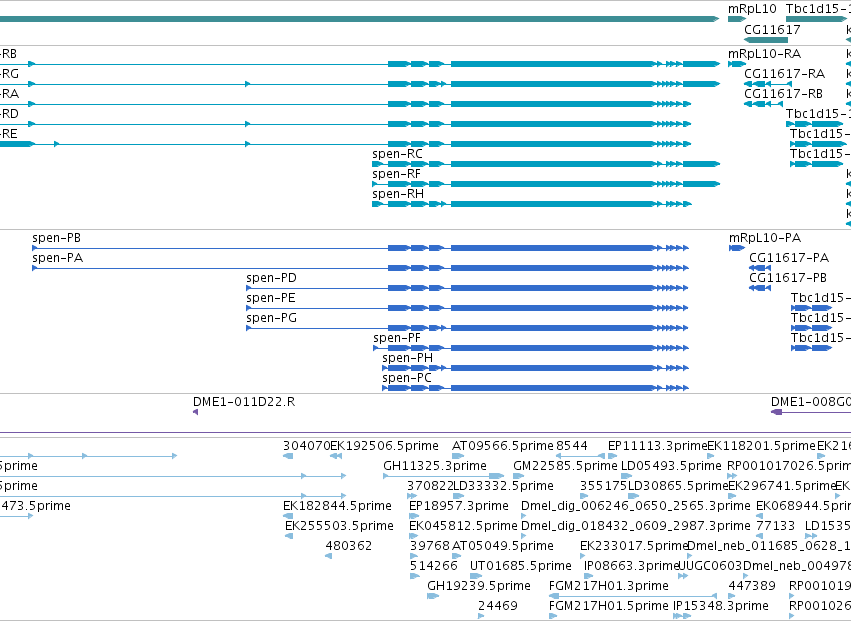The image size is (851, 621).
Task: Open EST 355175
Action: [604, 487]
